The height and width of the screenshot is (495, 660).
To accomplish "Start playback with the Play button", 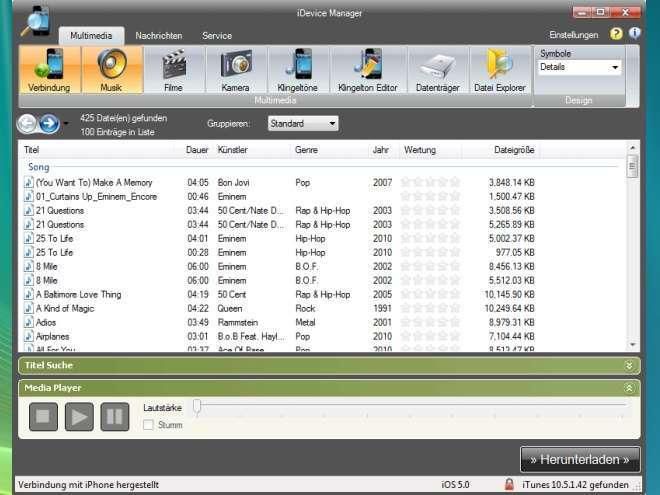I will click(79, 417).
